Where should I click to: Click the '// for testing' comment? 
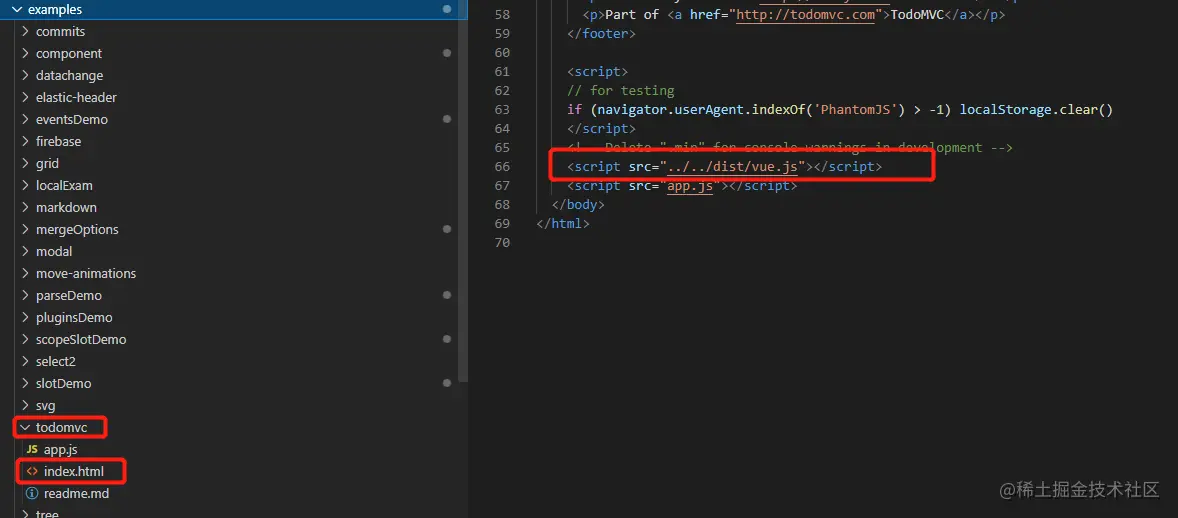621,90
